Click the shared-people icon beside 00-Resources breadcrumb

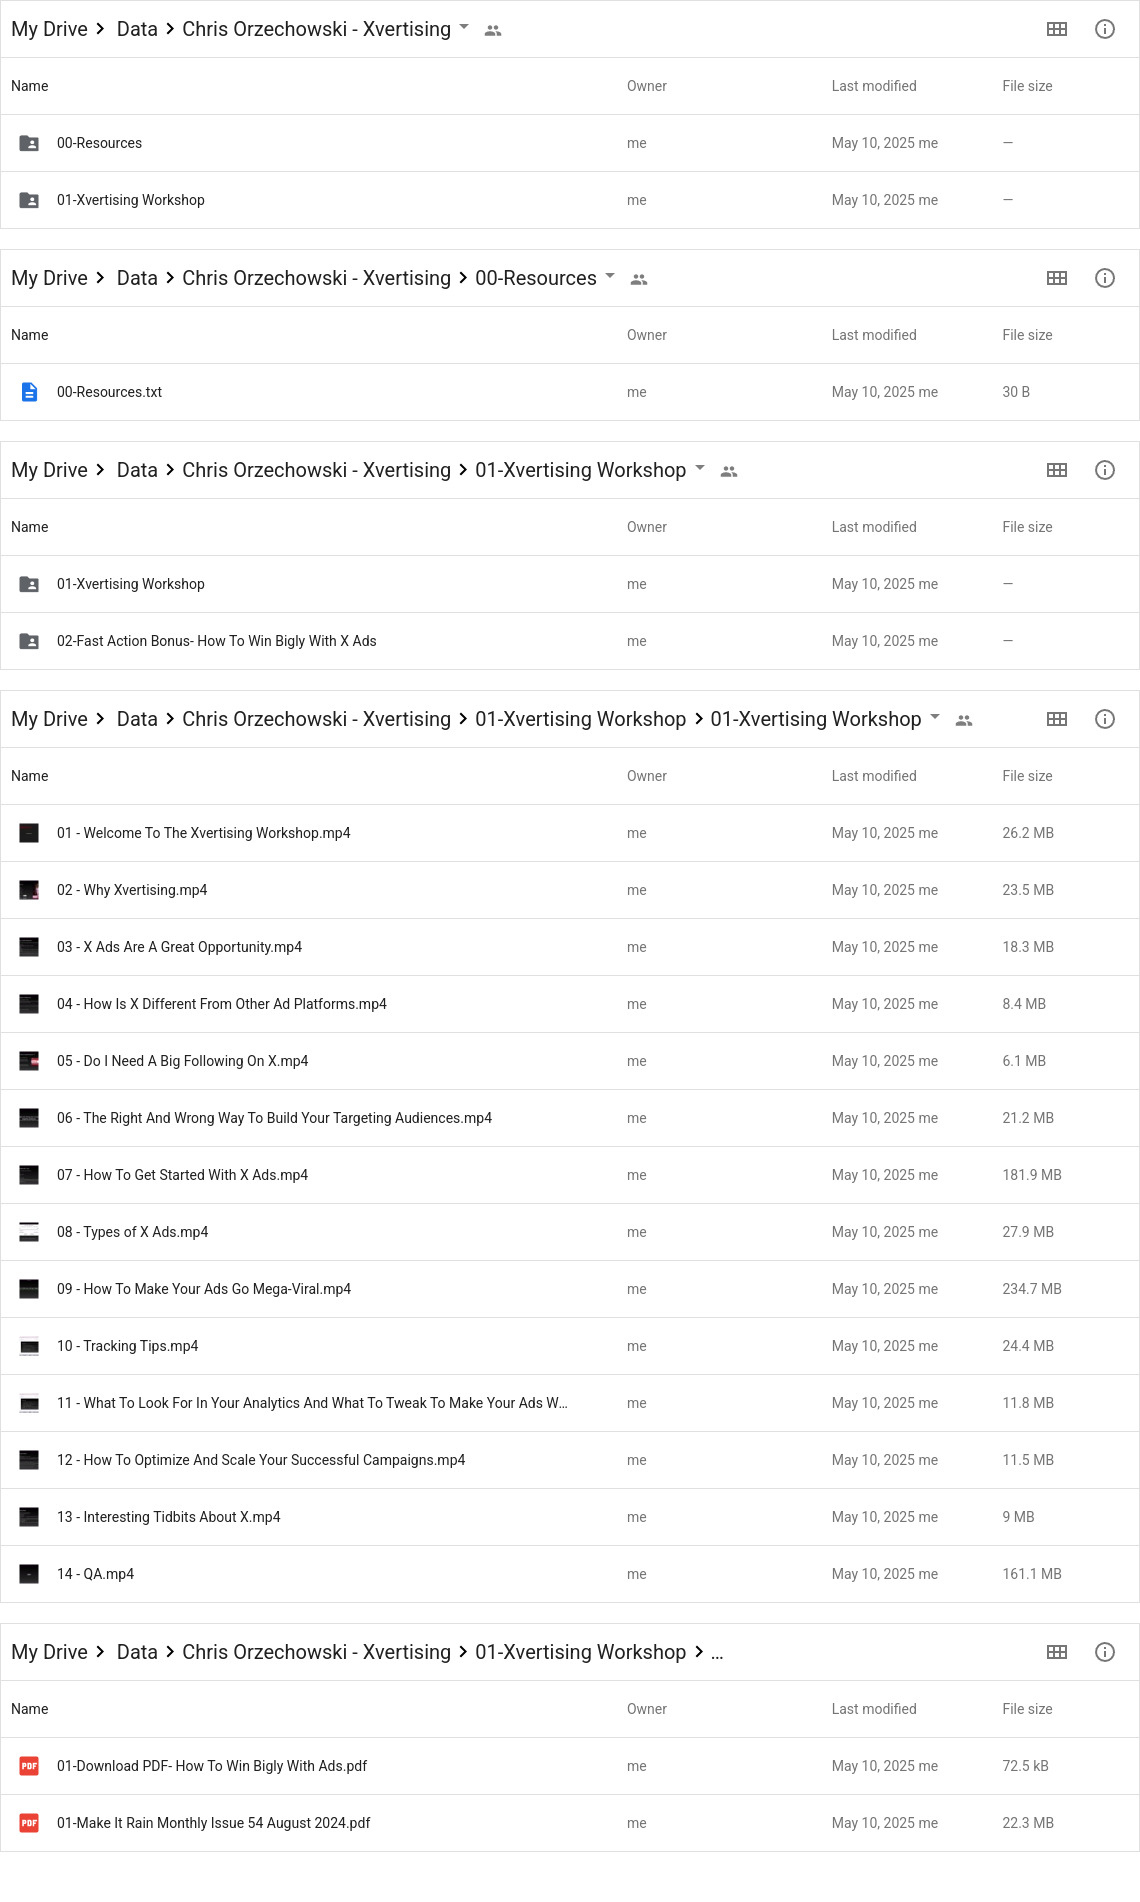[x=639, y=280]
